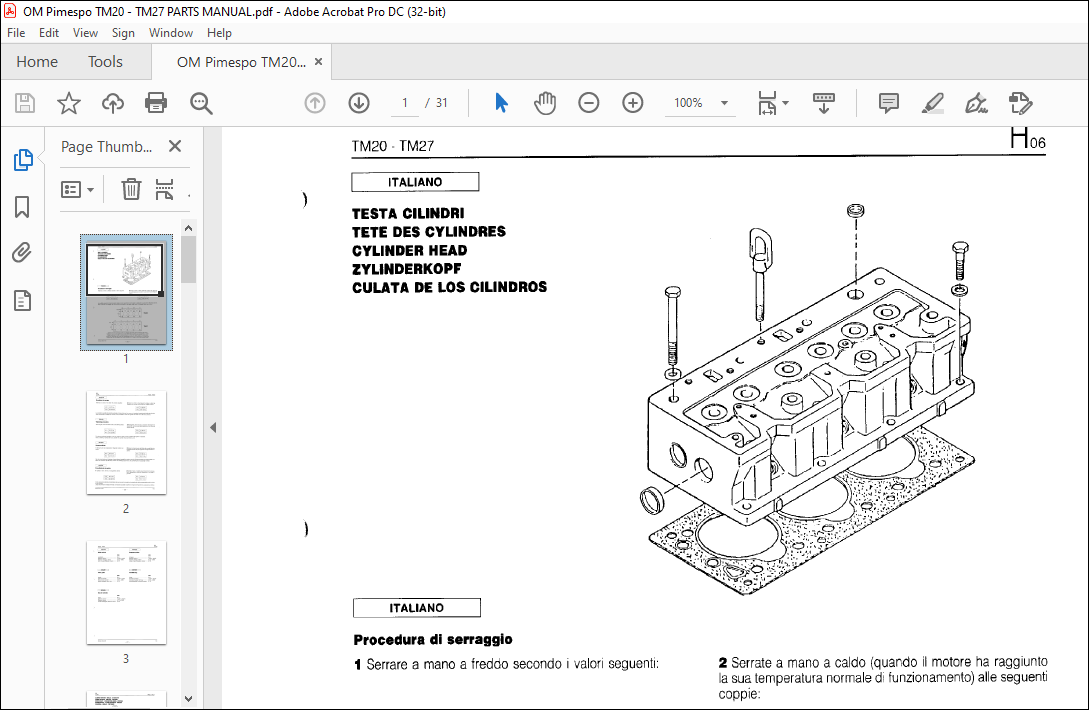Viewport: 1089px width, 710px height.
Task: Click the 'TM20 - TM27' page header
Action: coord(392,146)
